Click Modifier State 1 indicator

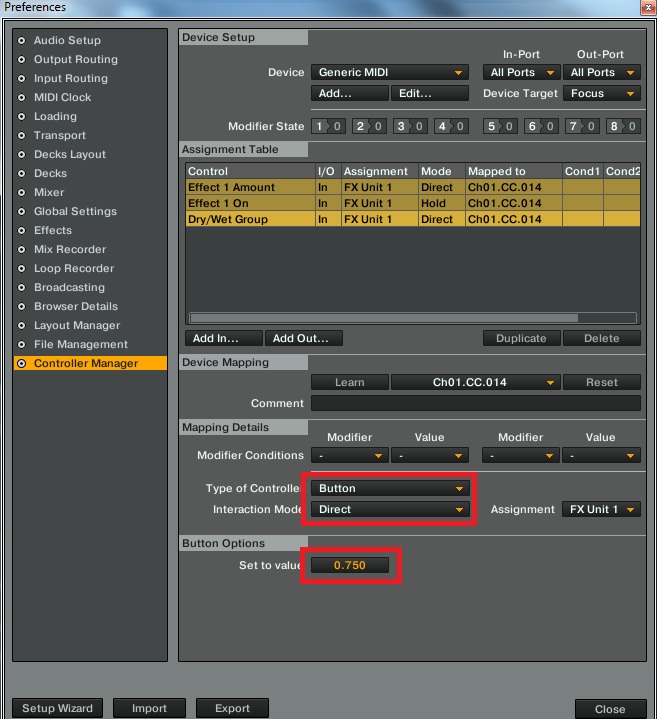[328, 126]
